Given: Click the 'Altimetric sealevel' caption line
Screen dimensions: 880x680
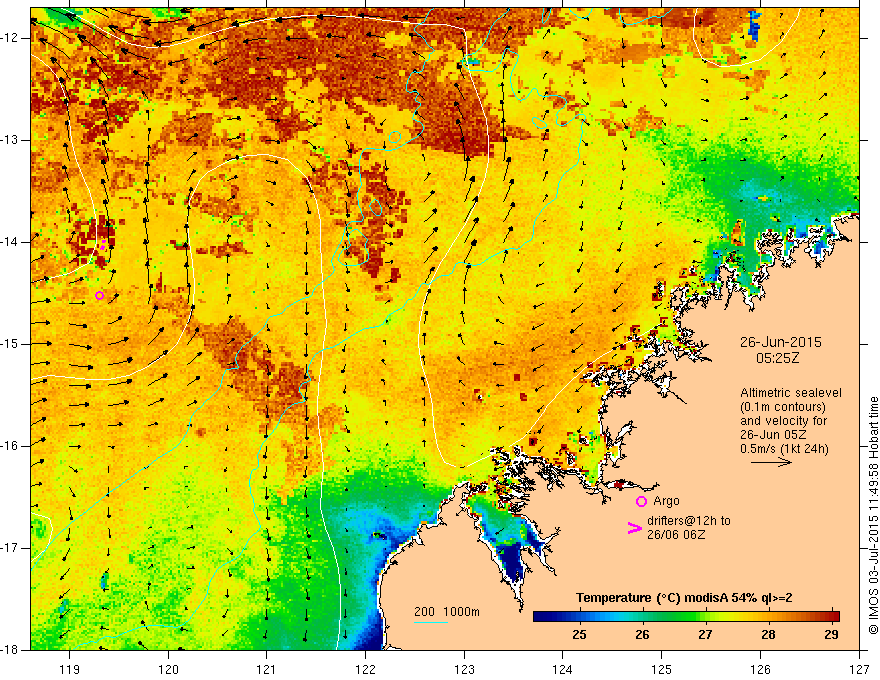Looking at the screenshot, I should coord(790,393).
